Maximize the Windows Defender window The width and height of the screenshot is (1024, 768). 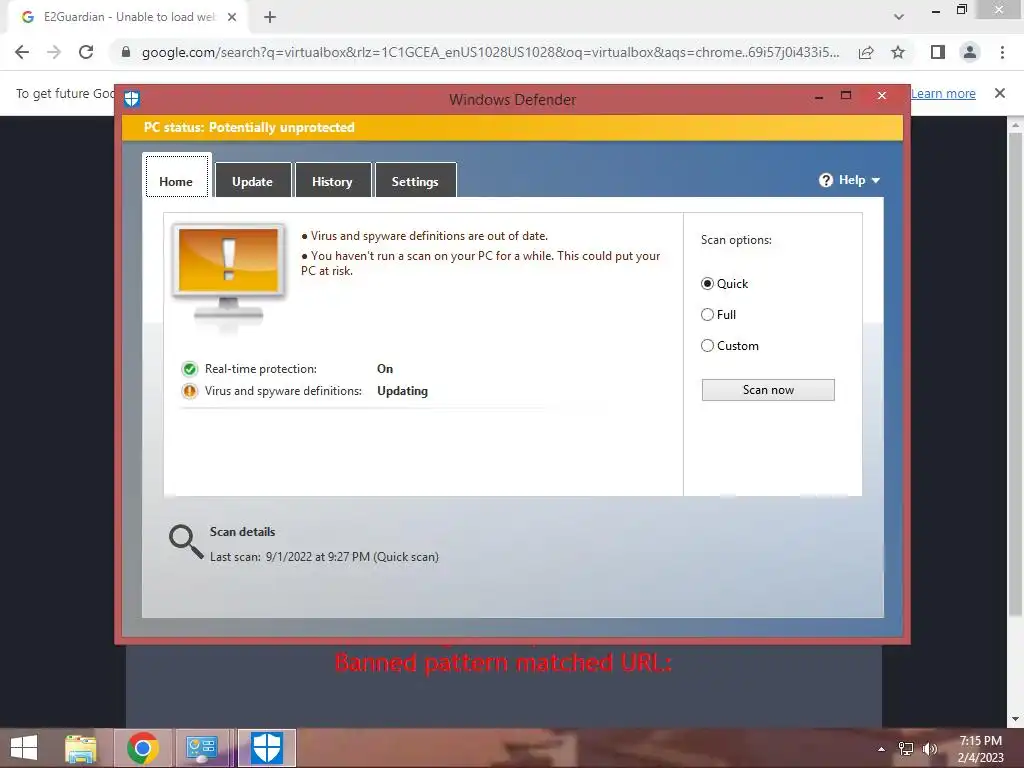pyautogui.click(x=846, y=95)
